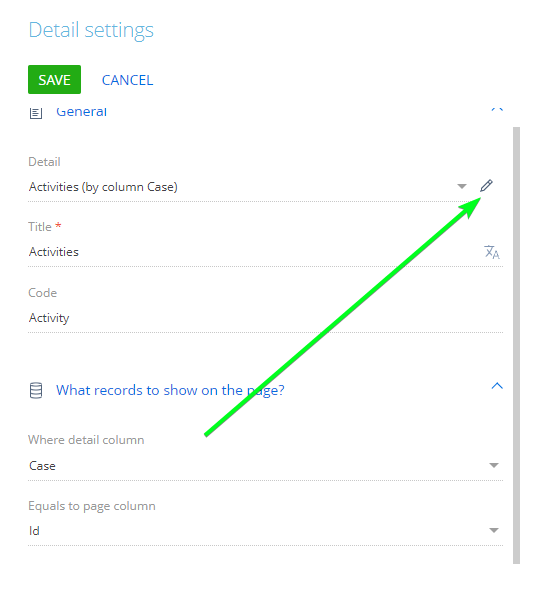Collapse the General section chevron
The width and height of the screenshot is (548, 601).
pyautogui.click(x=497, y=110)
